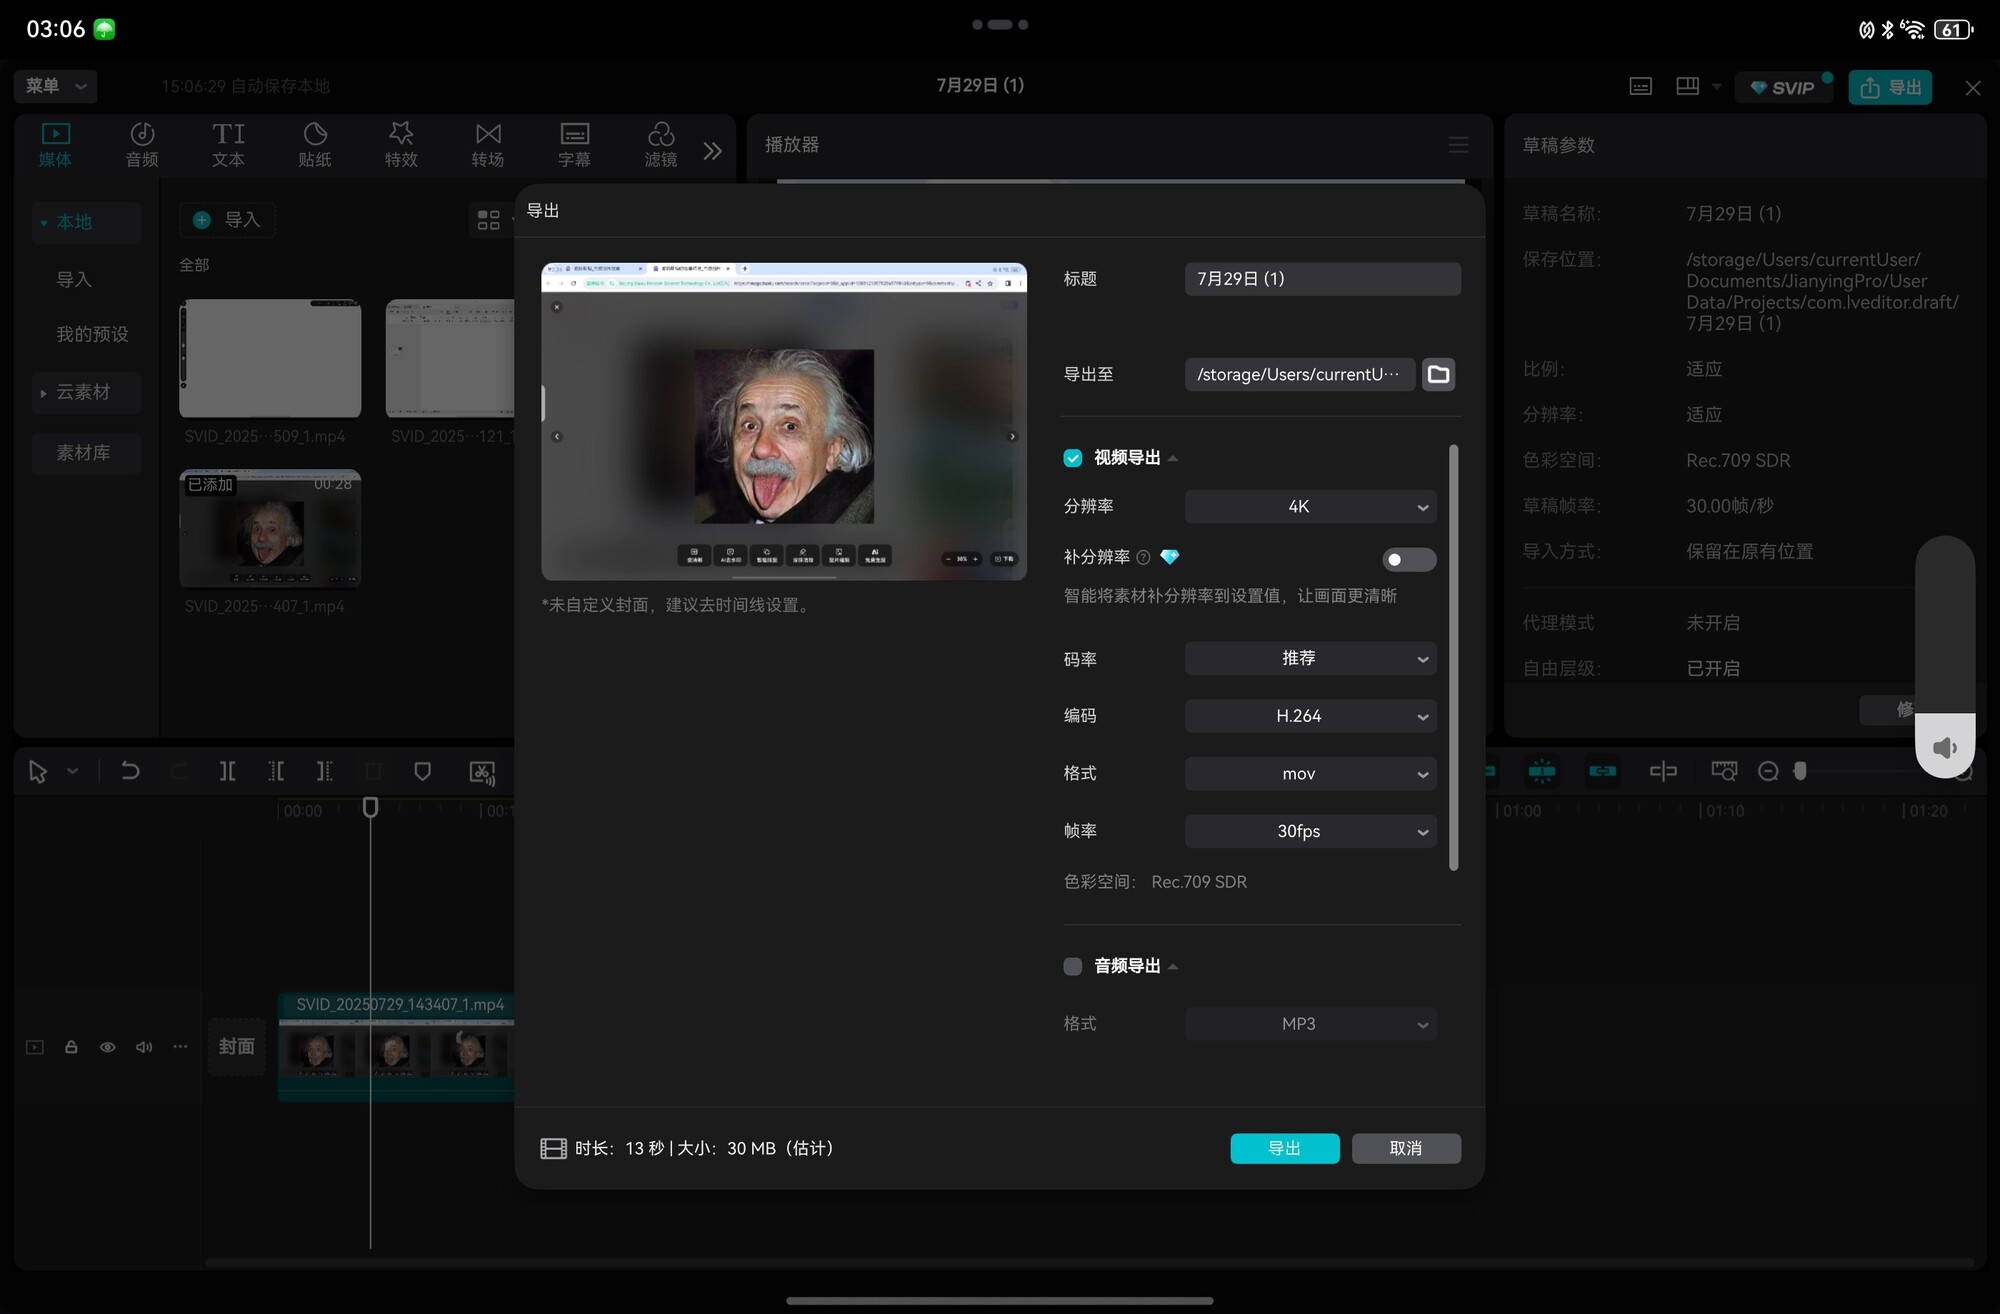Screen dimensions: 2000x1314
Task: Open the 素材库 library
Action: [86, 453]
